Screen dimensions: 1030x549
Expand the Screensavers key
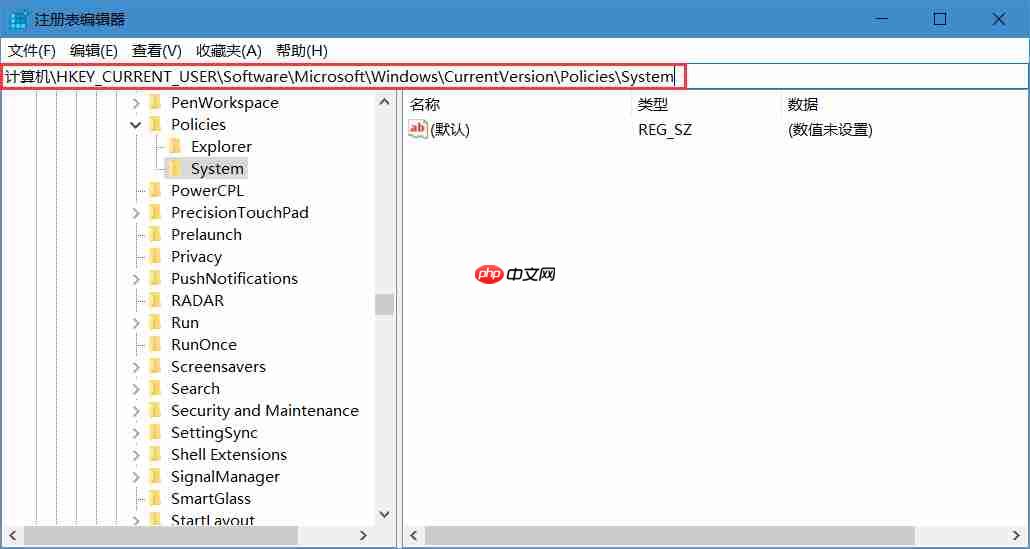(136, 367)
